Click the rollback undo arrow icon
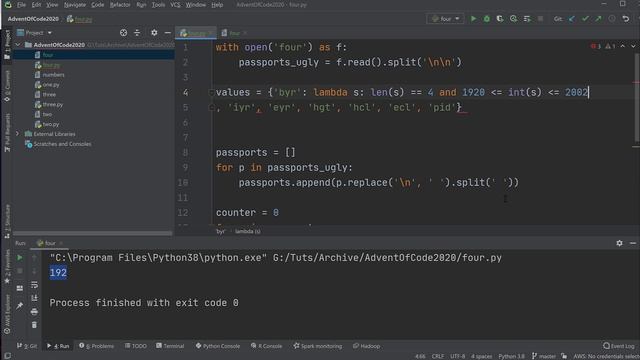The width and height of the screenshot is (640, 360). (x=625, y=19)
